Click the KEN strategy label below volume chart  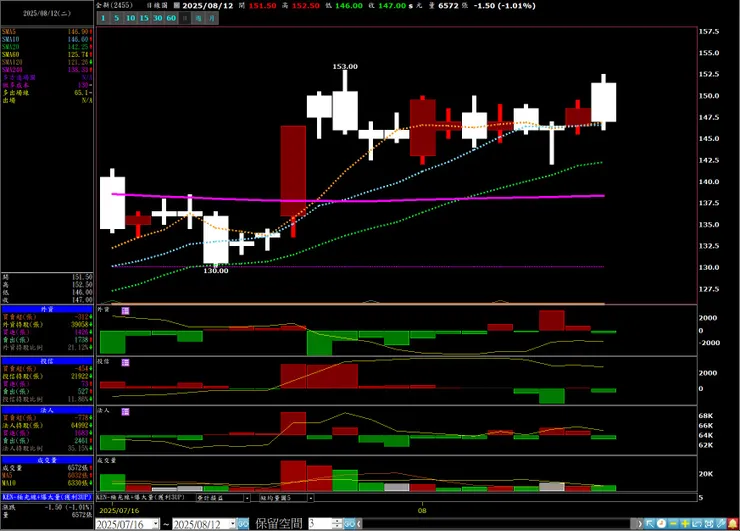142,497
